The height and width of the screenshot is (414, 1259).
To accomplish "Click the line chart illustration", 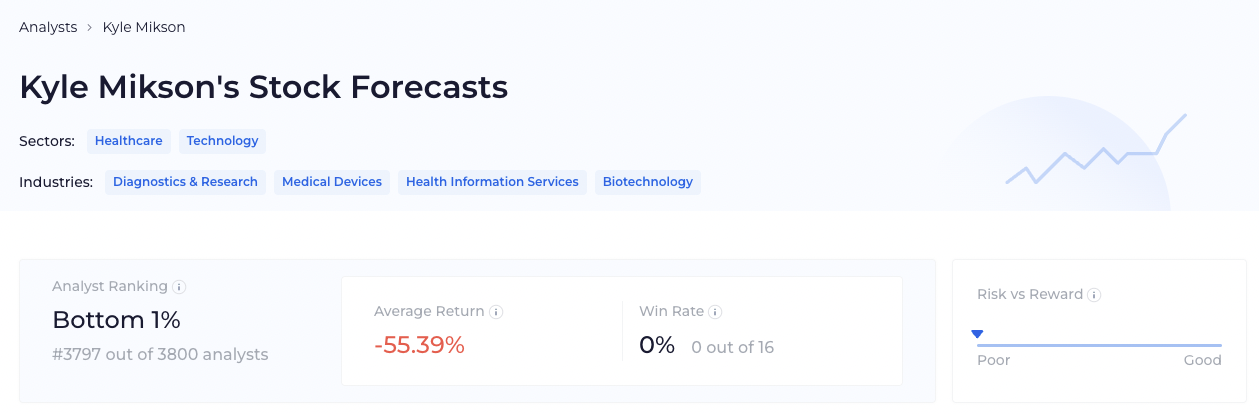I will (x=1096, y=152).
